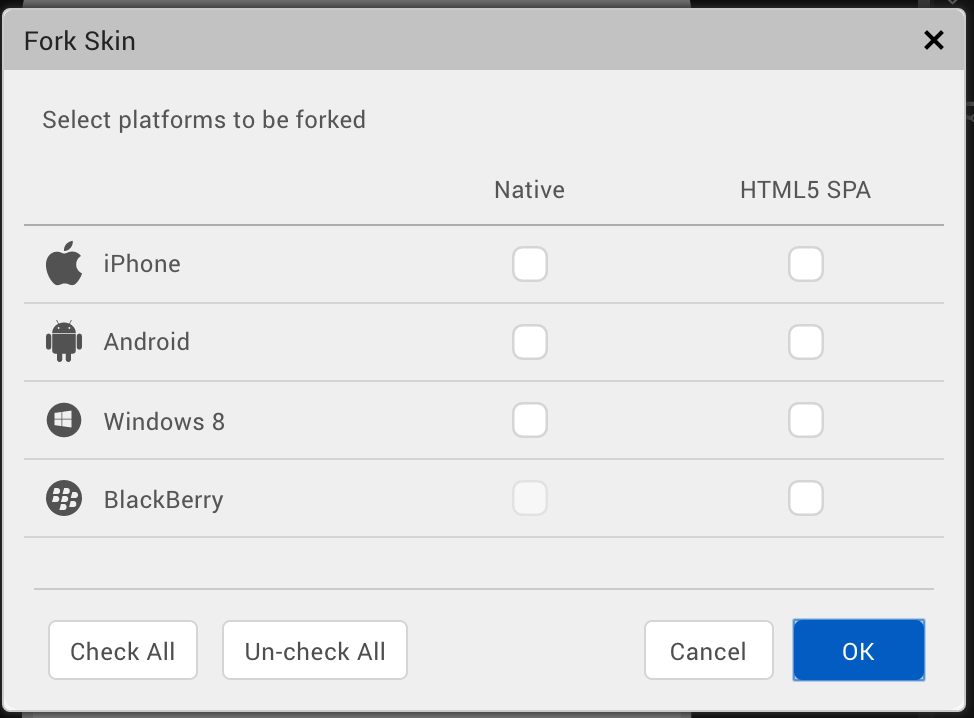Enable HTML5 SPA checkbox for iPhone

point(805,265)
